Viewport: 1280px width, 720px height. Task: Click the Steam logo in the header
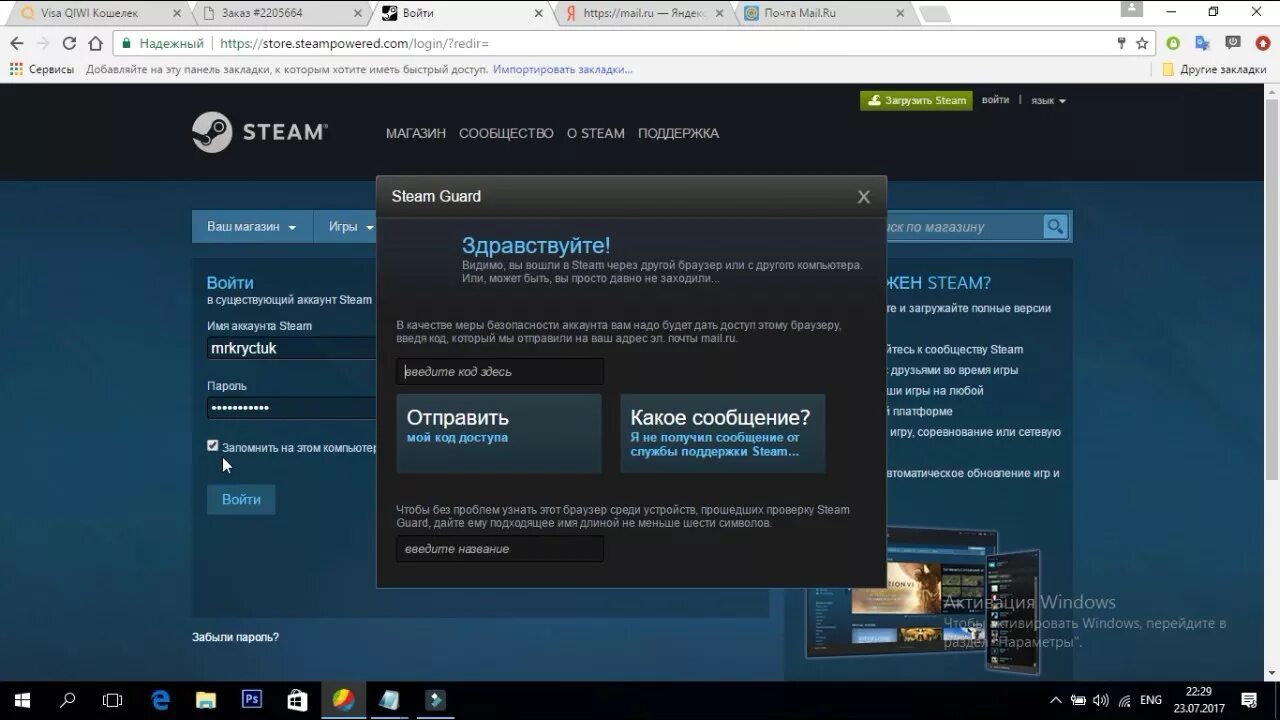(x=260, y=132)
